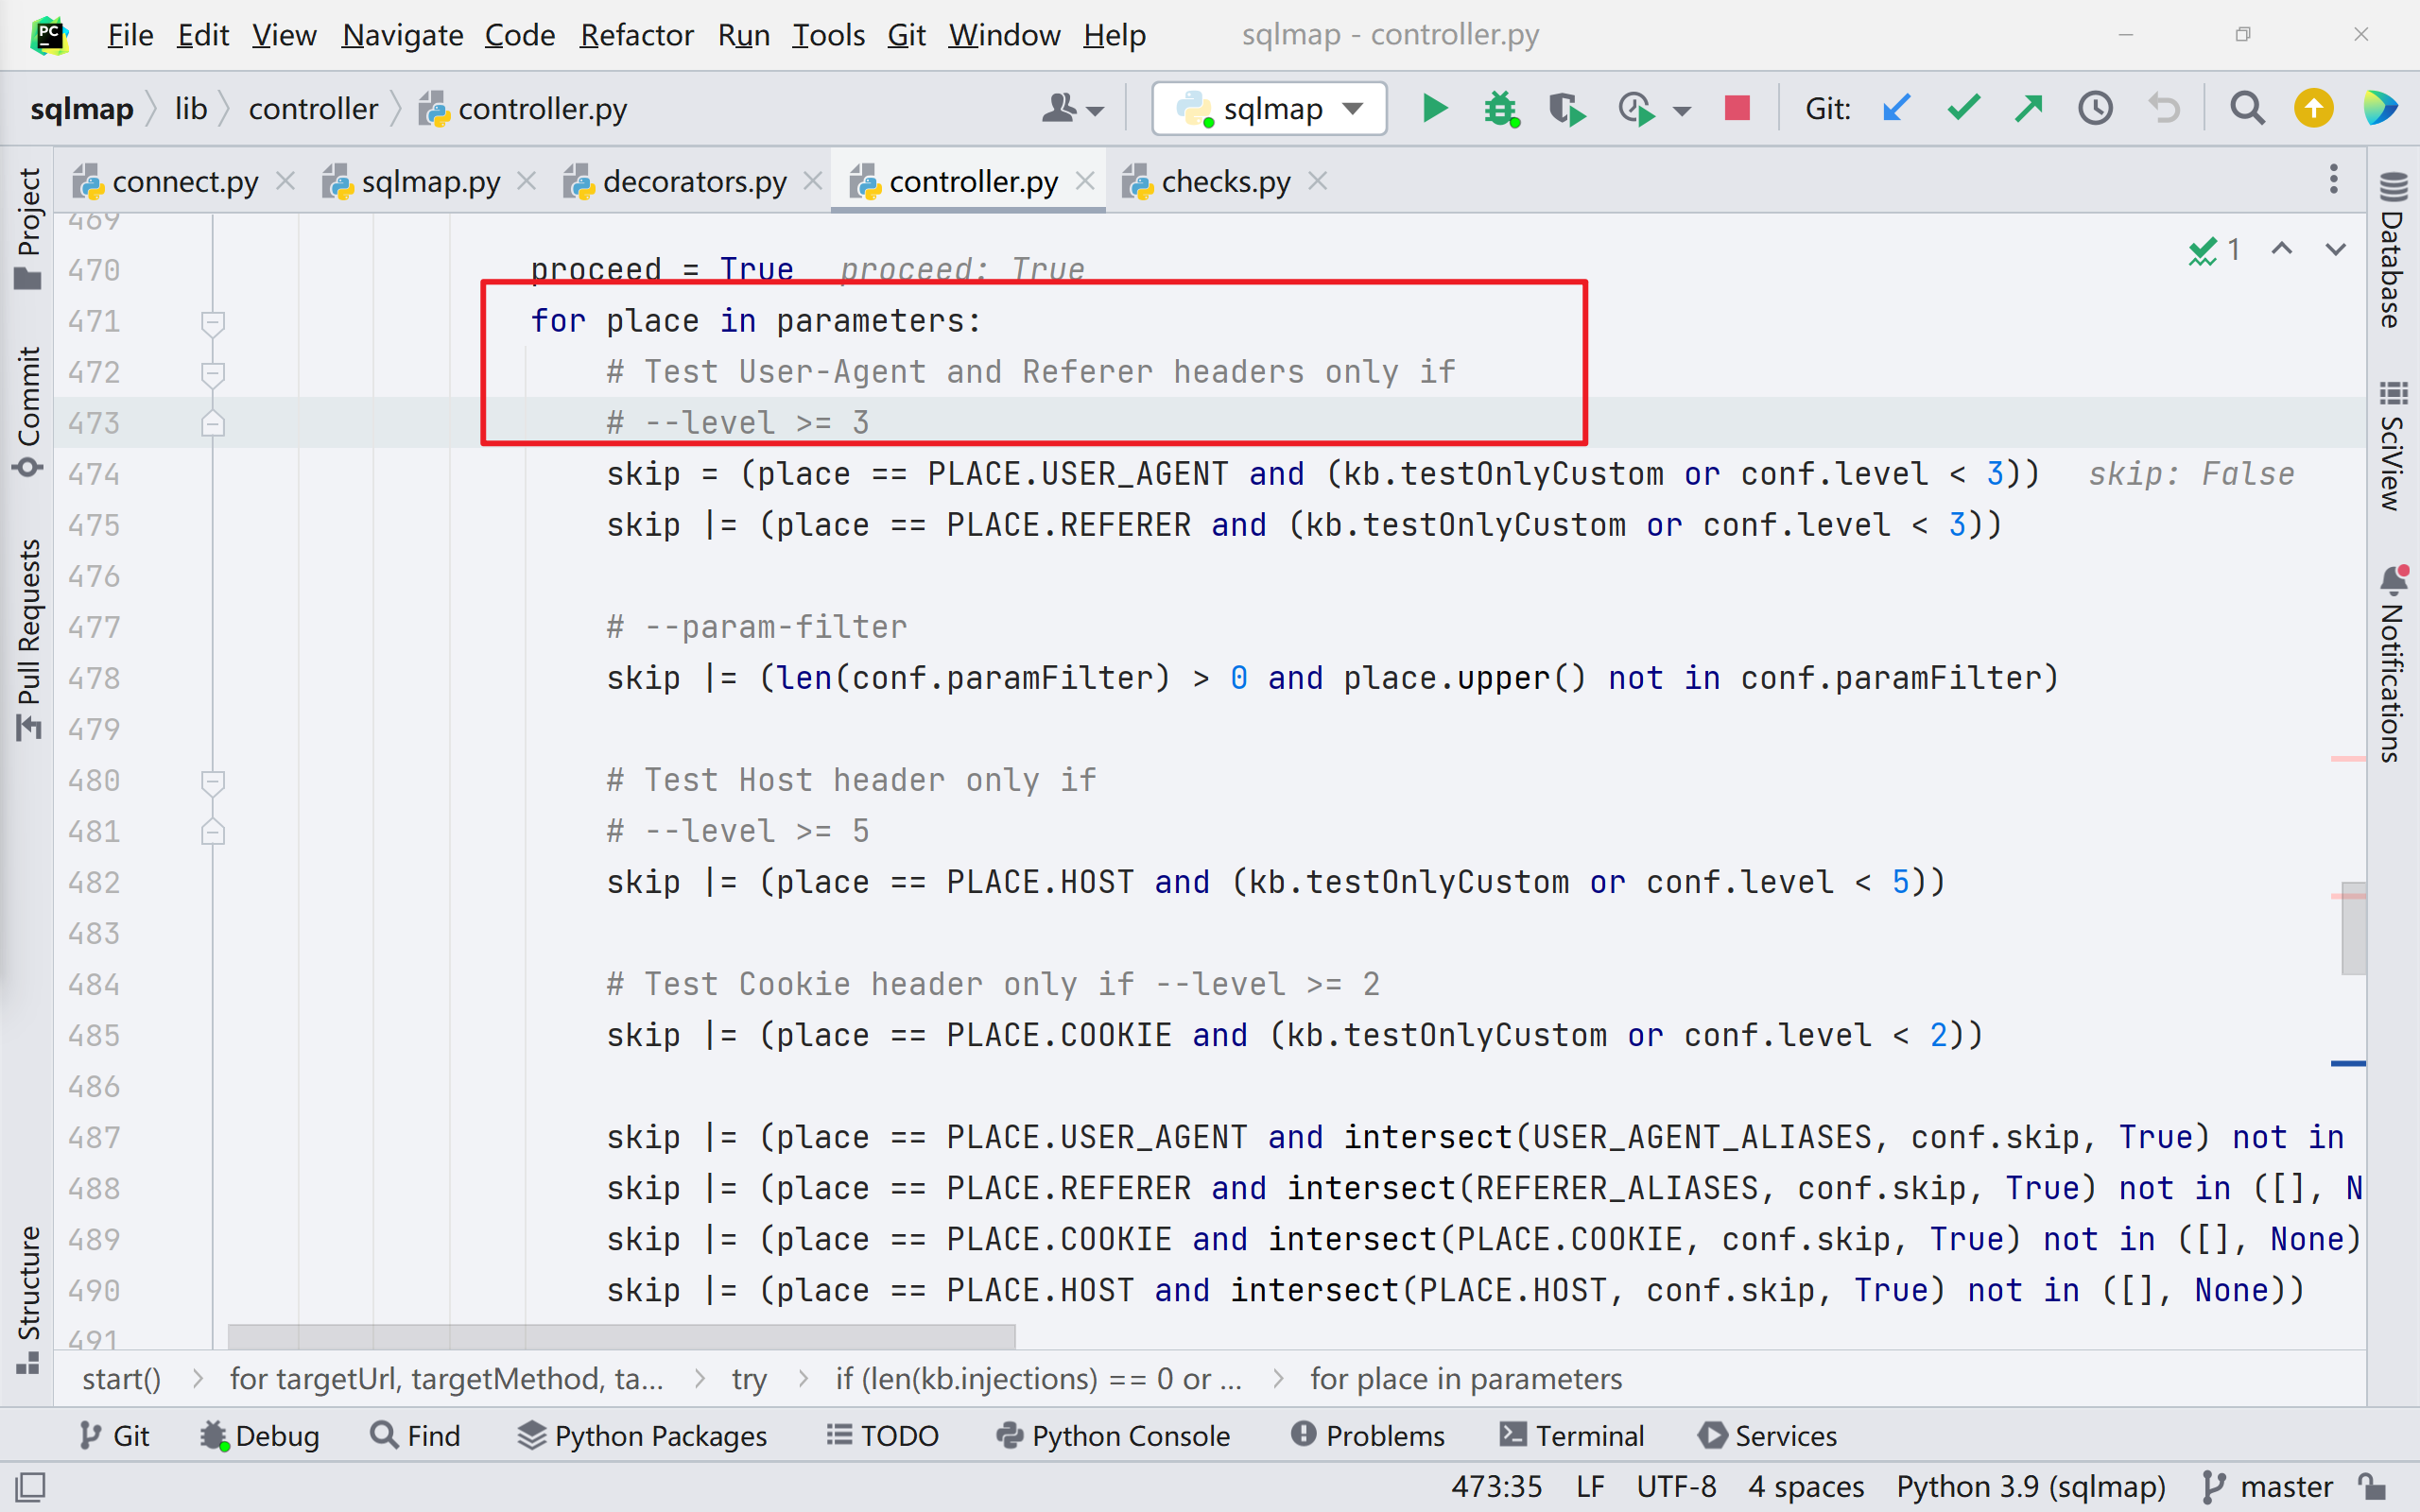Screen dimensions: 2420x1512
Task: Close the sqlmap.py tab
Action: click(527, 181)
